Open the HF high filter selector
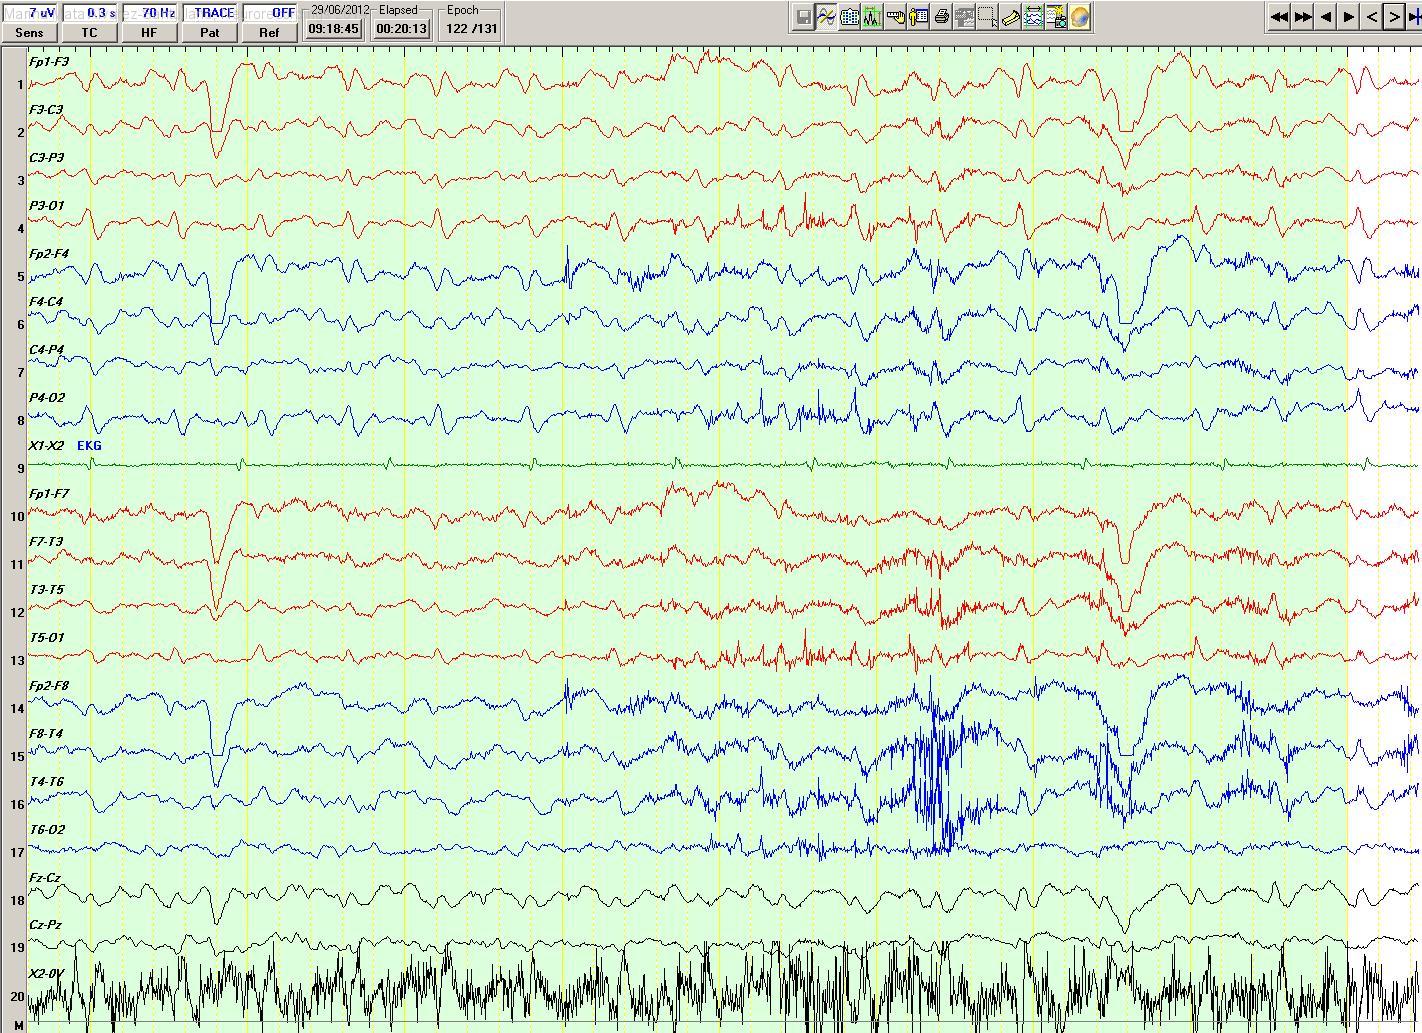The width and height of the screenshot is (1422, 1033). tap(149, 32)
